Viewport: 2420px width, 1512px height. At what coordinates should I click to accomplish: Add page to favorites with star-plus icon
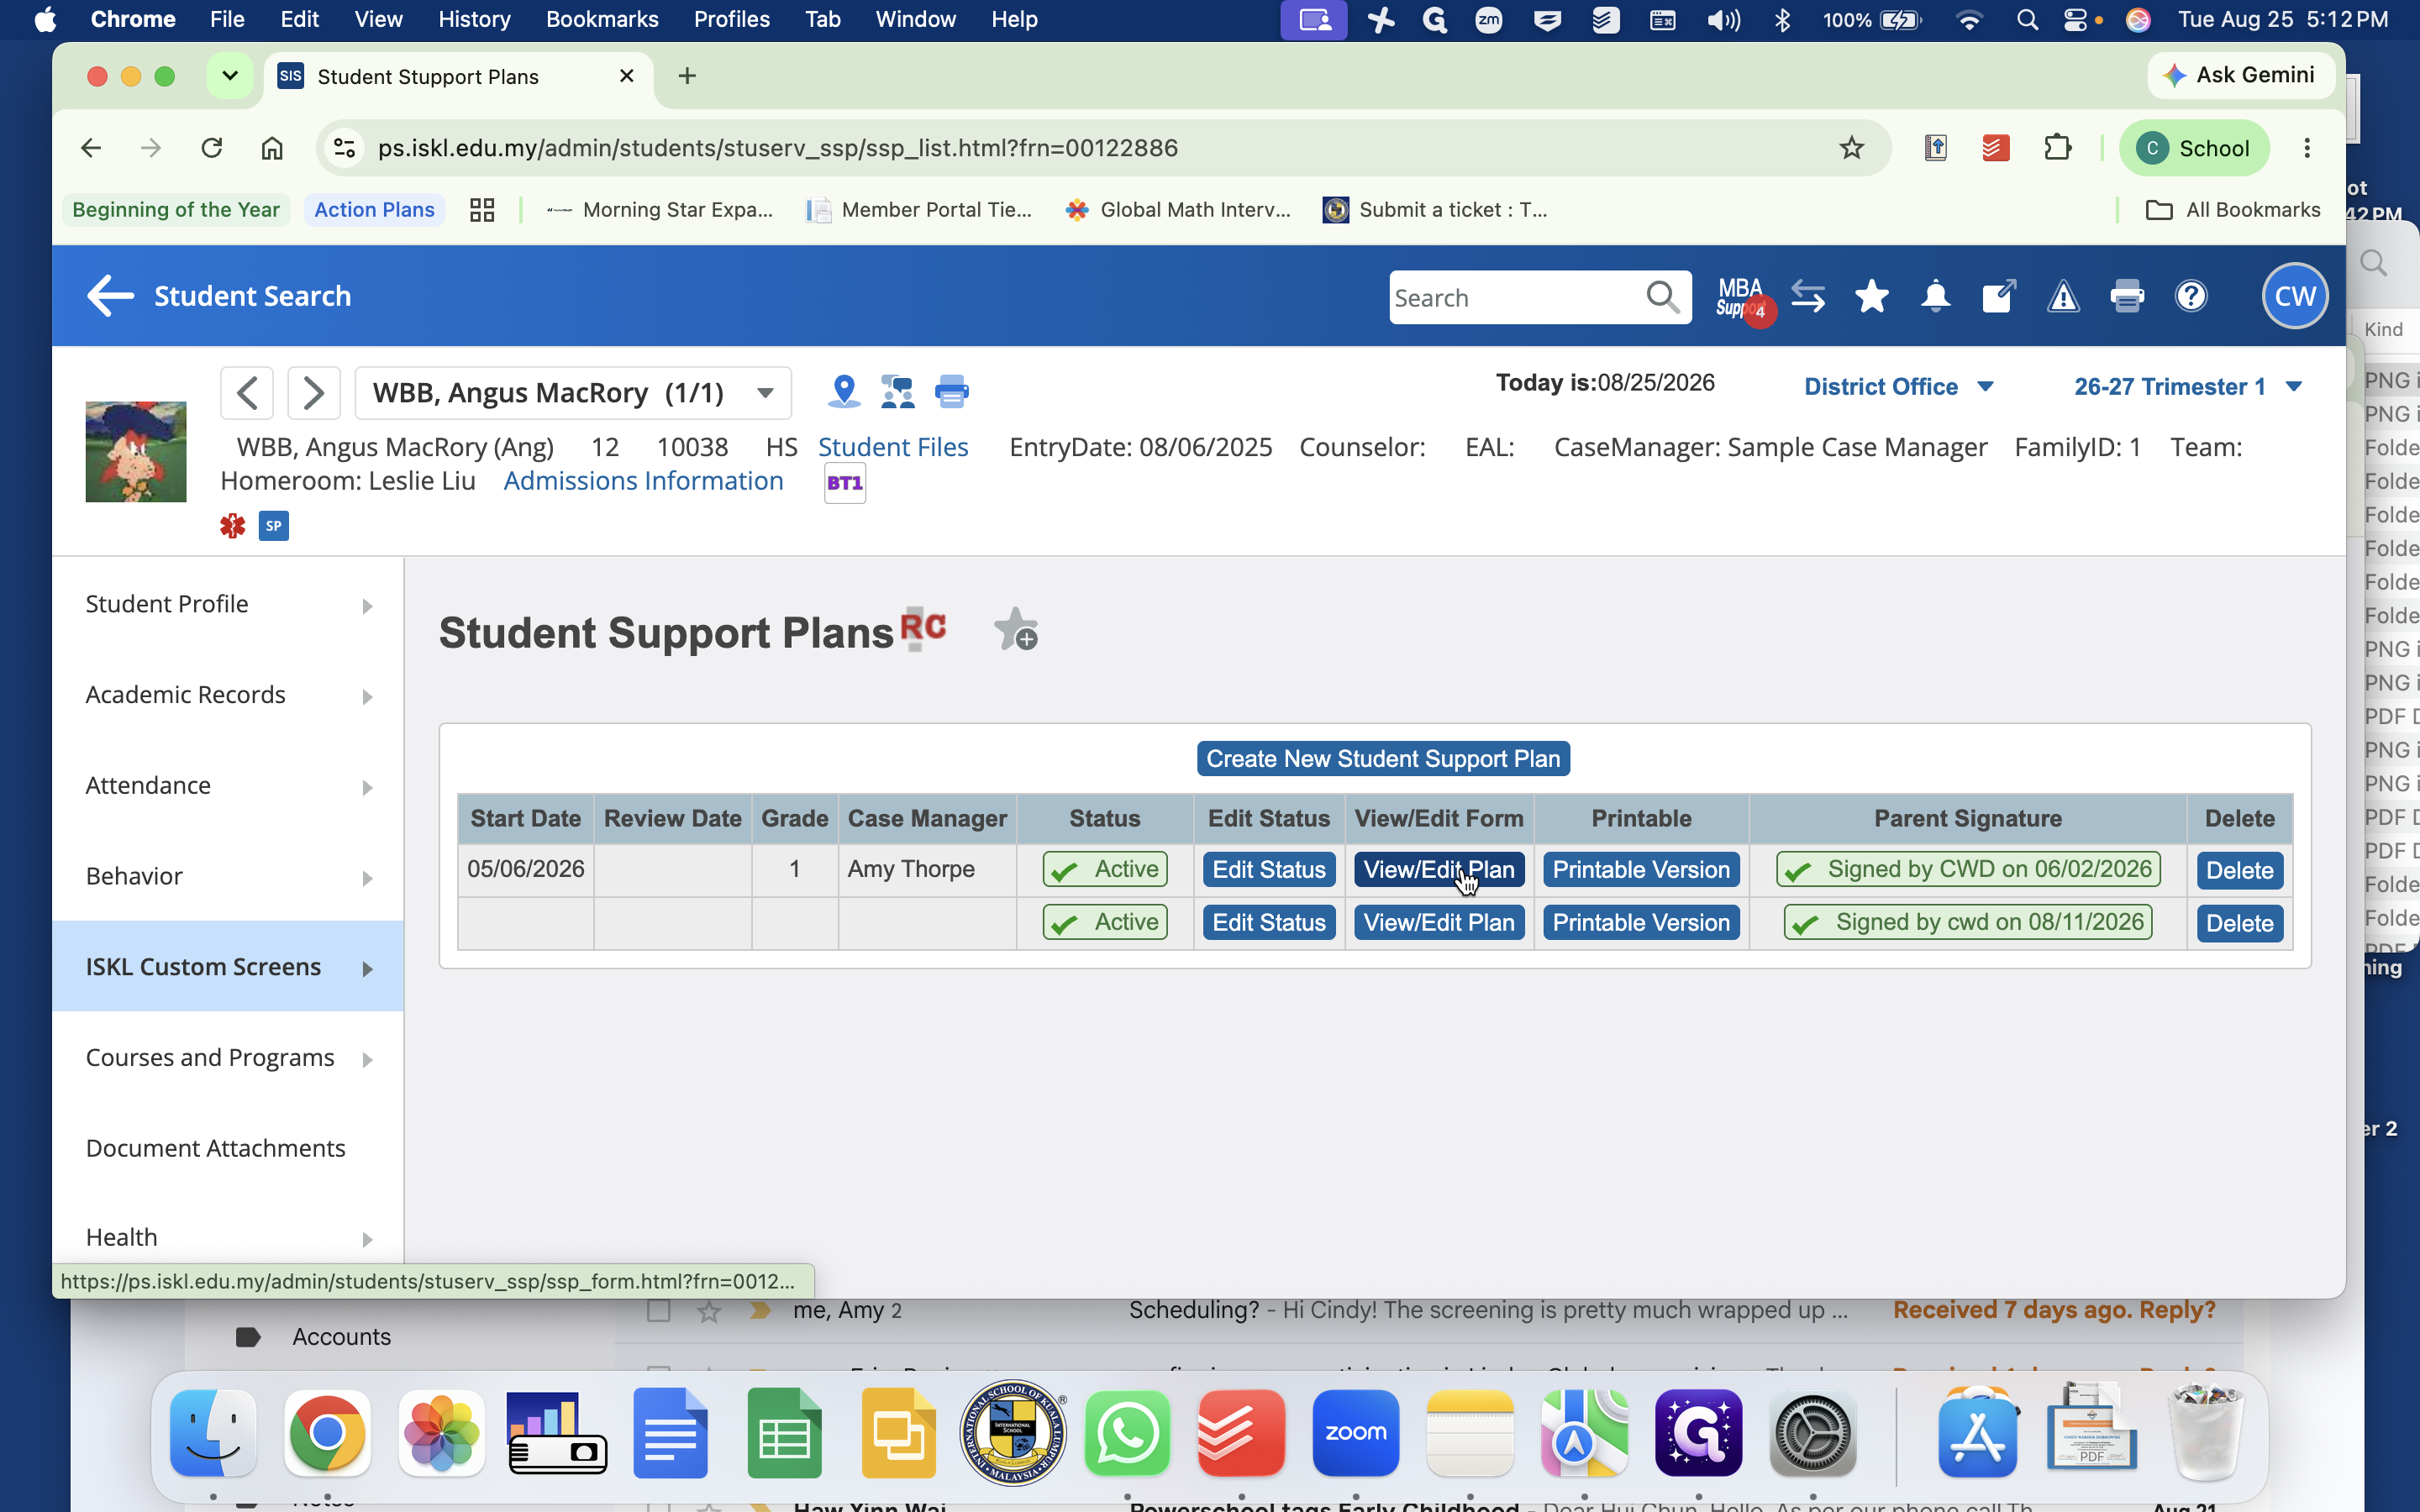pyautogui.click(x=1016, y=630)
